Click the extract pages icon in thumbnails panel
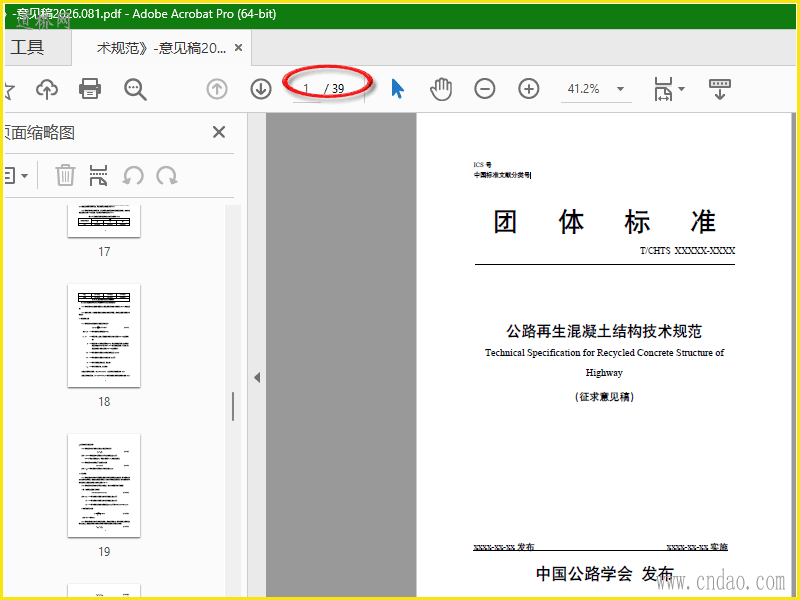800x600 pixels. click(98, 175)
